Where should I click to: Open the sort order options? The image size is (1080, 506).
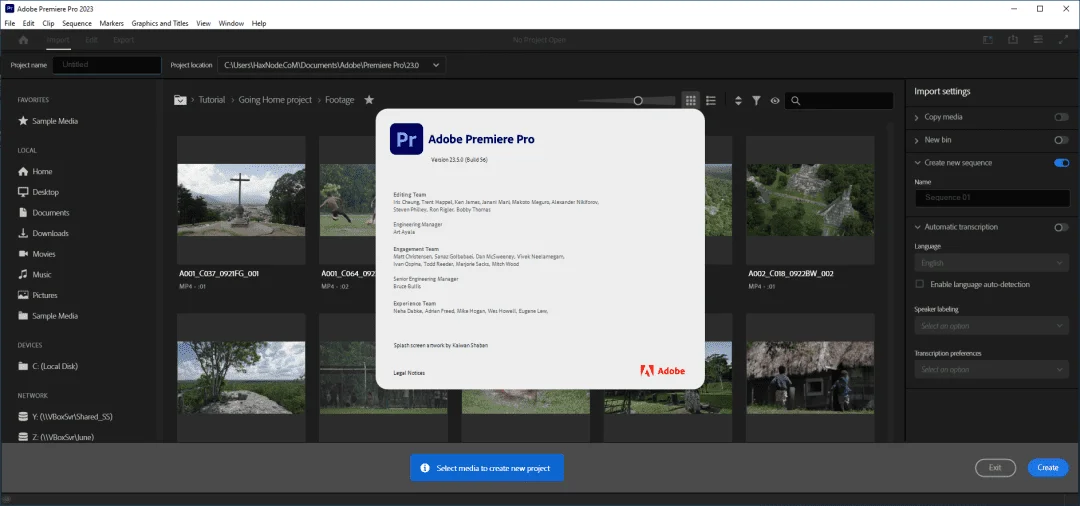[x=738, y=101]
